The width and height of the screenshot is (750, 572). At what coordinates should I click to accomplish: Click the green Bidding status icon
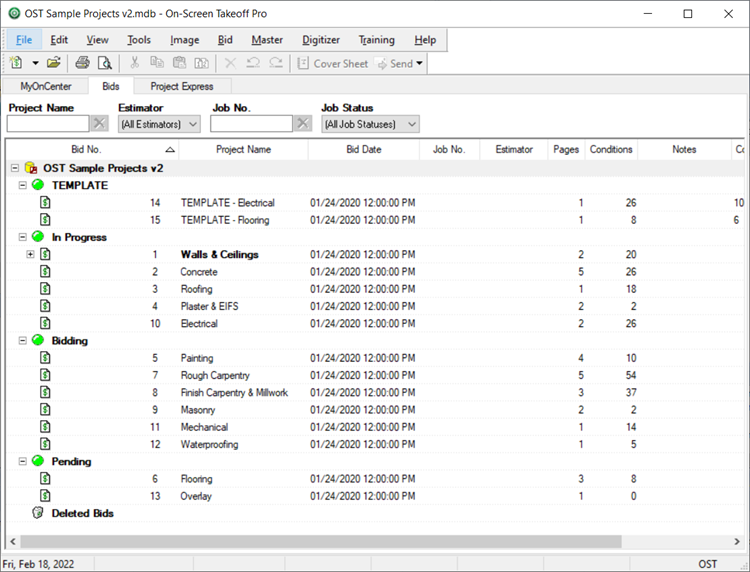click(38, 340)
